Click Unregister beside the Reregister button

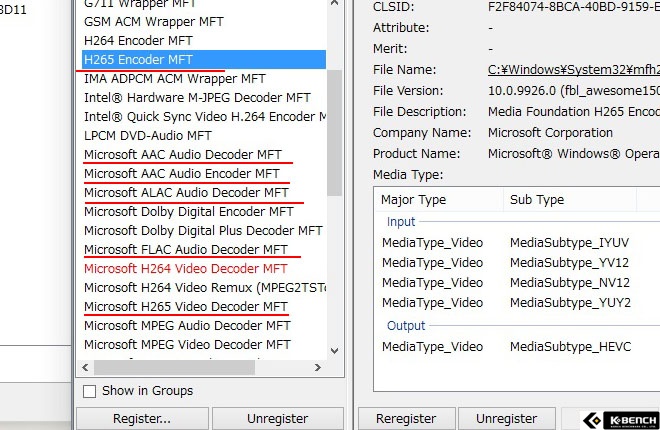pos(506,419)
